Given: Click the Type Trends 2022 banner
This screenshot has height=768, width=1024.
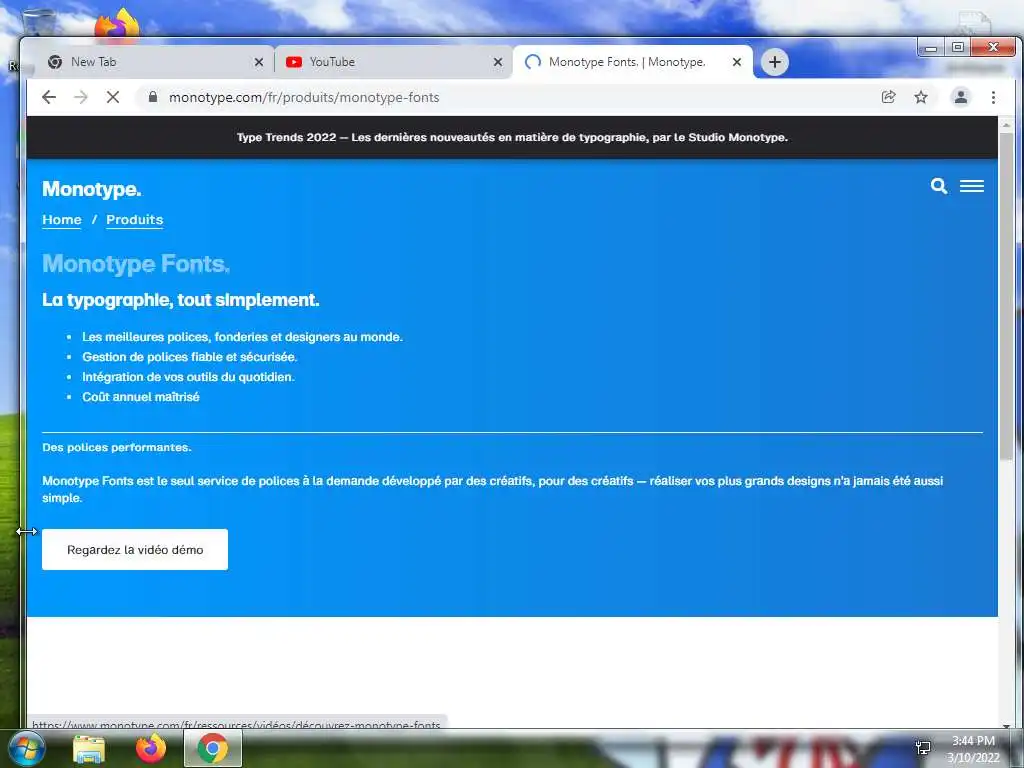Looking at the screenshot, I should (512, 137).
